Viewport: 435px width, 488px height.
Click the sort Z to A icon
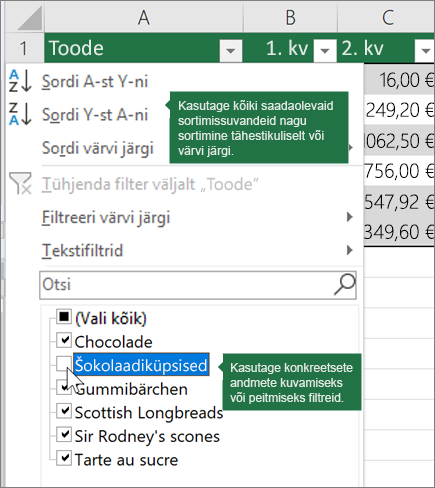[x=20, y=114]
